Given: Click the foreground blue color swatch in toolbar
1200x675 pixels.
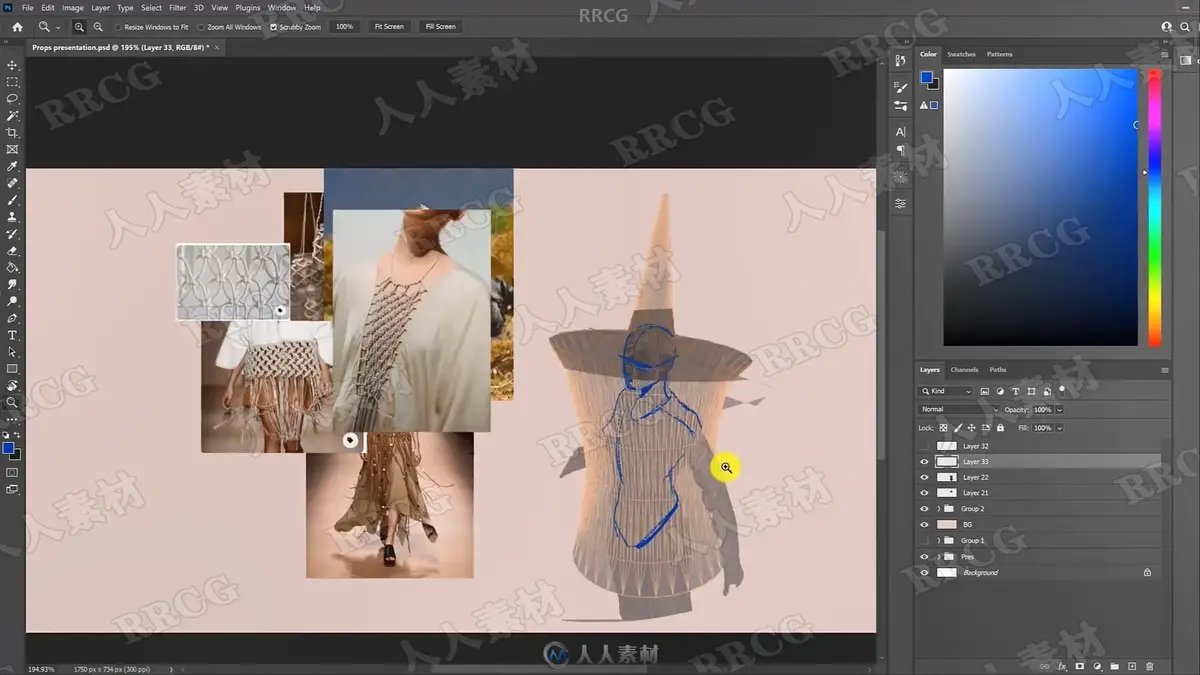Looking at the screenshot, I should pyautogui.click(x=10, y=448).
